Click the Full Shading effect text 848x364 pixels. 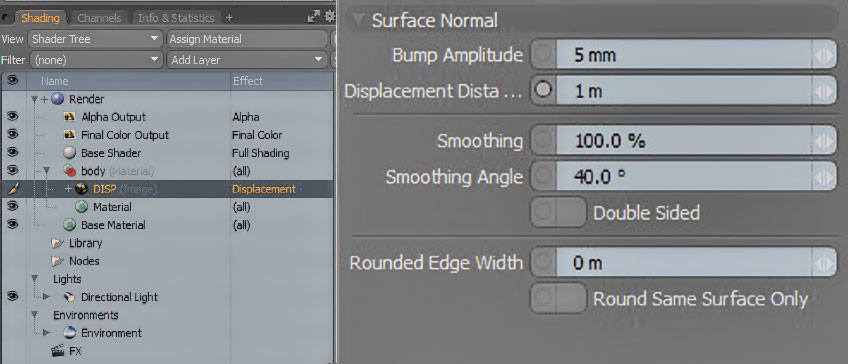click(260, 153)
